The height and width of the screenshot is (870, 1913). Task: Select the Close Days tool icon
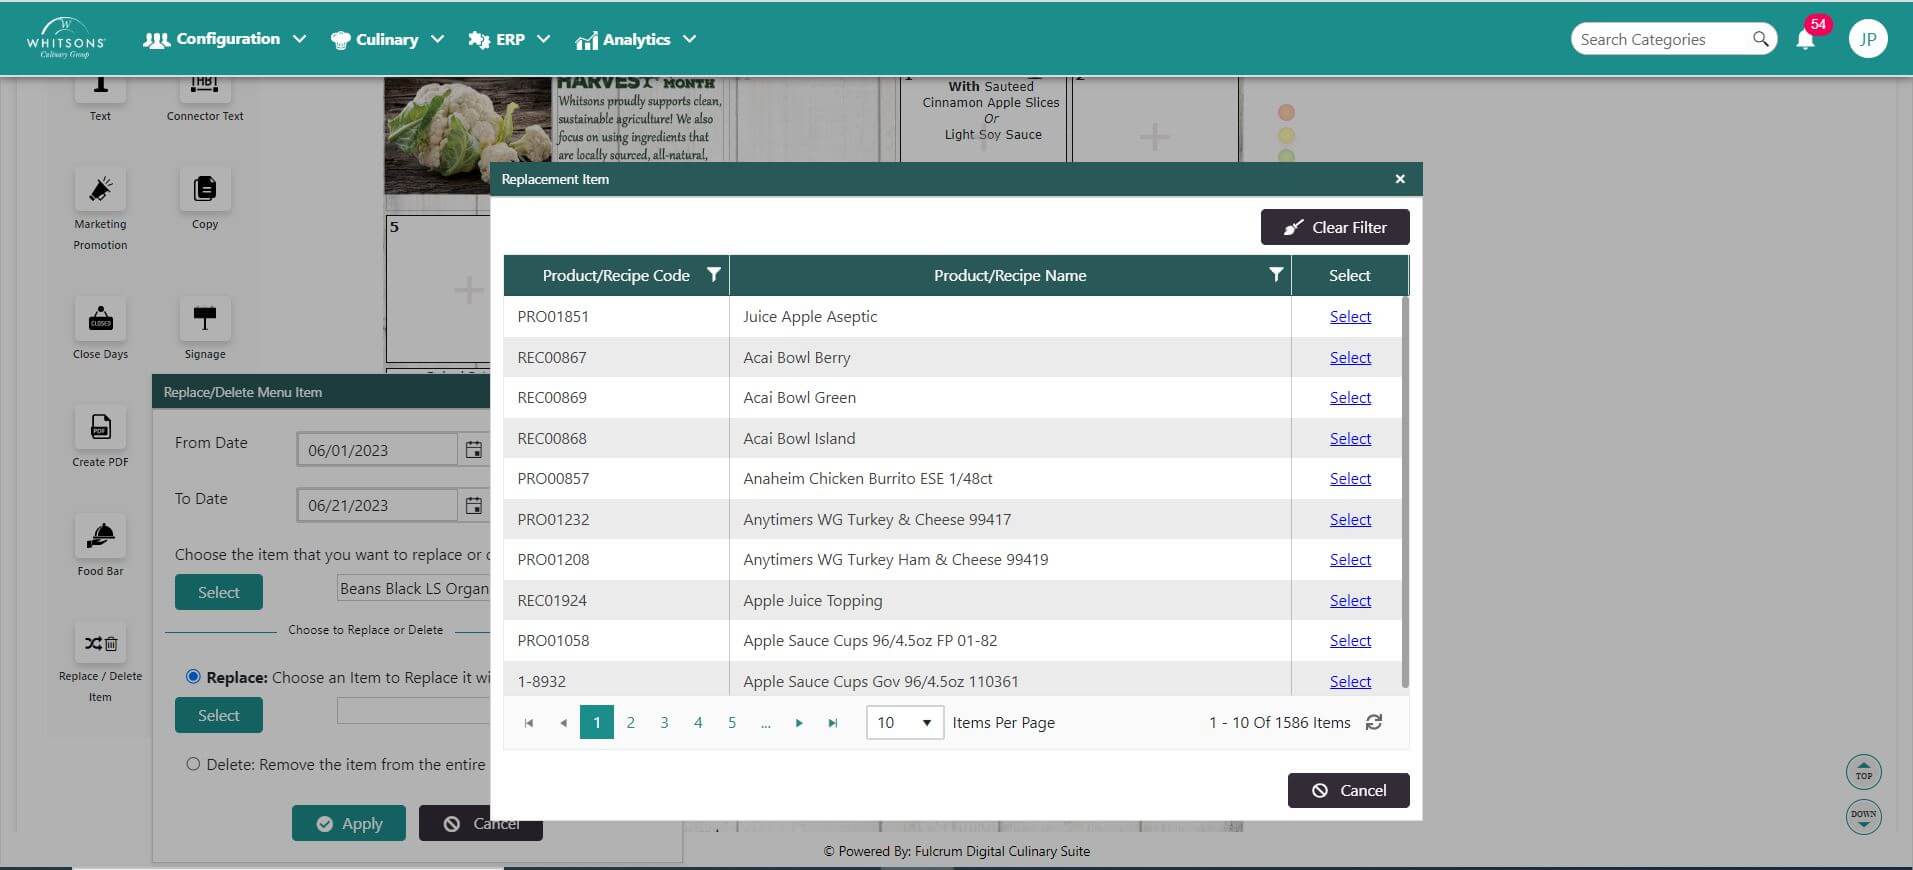[x=100, y=320]
